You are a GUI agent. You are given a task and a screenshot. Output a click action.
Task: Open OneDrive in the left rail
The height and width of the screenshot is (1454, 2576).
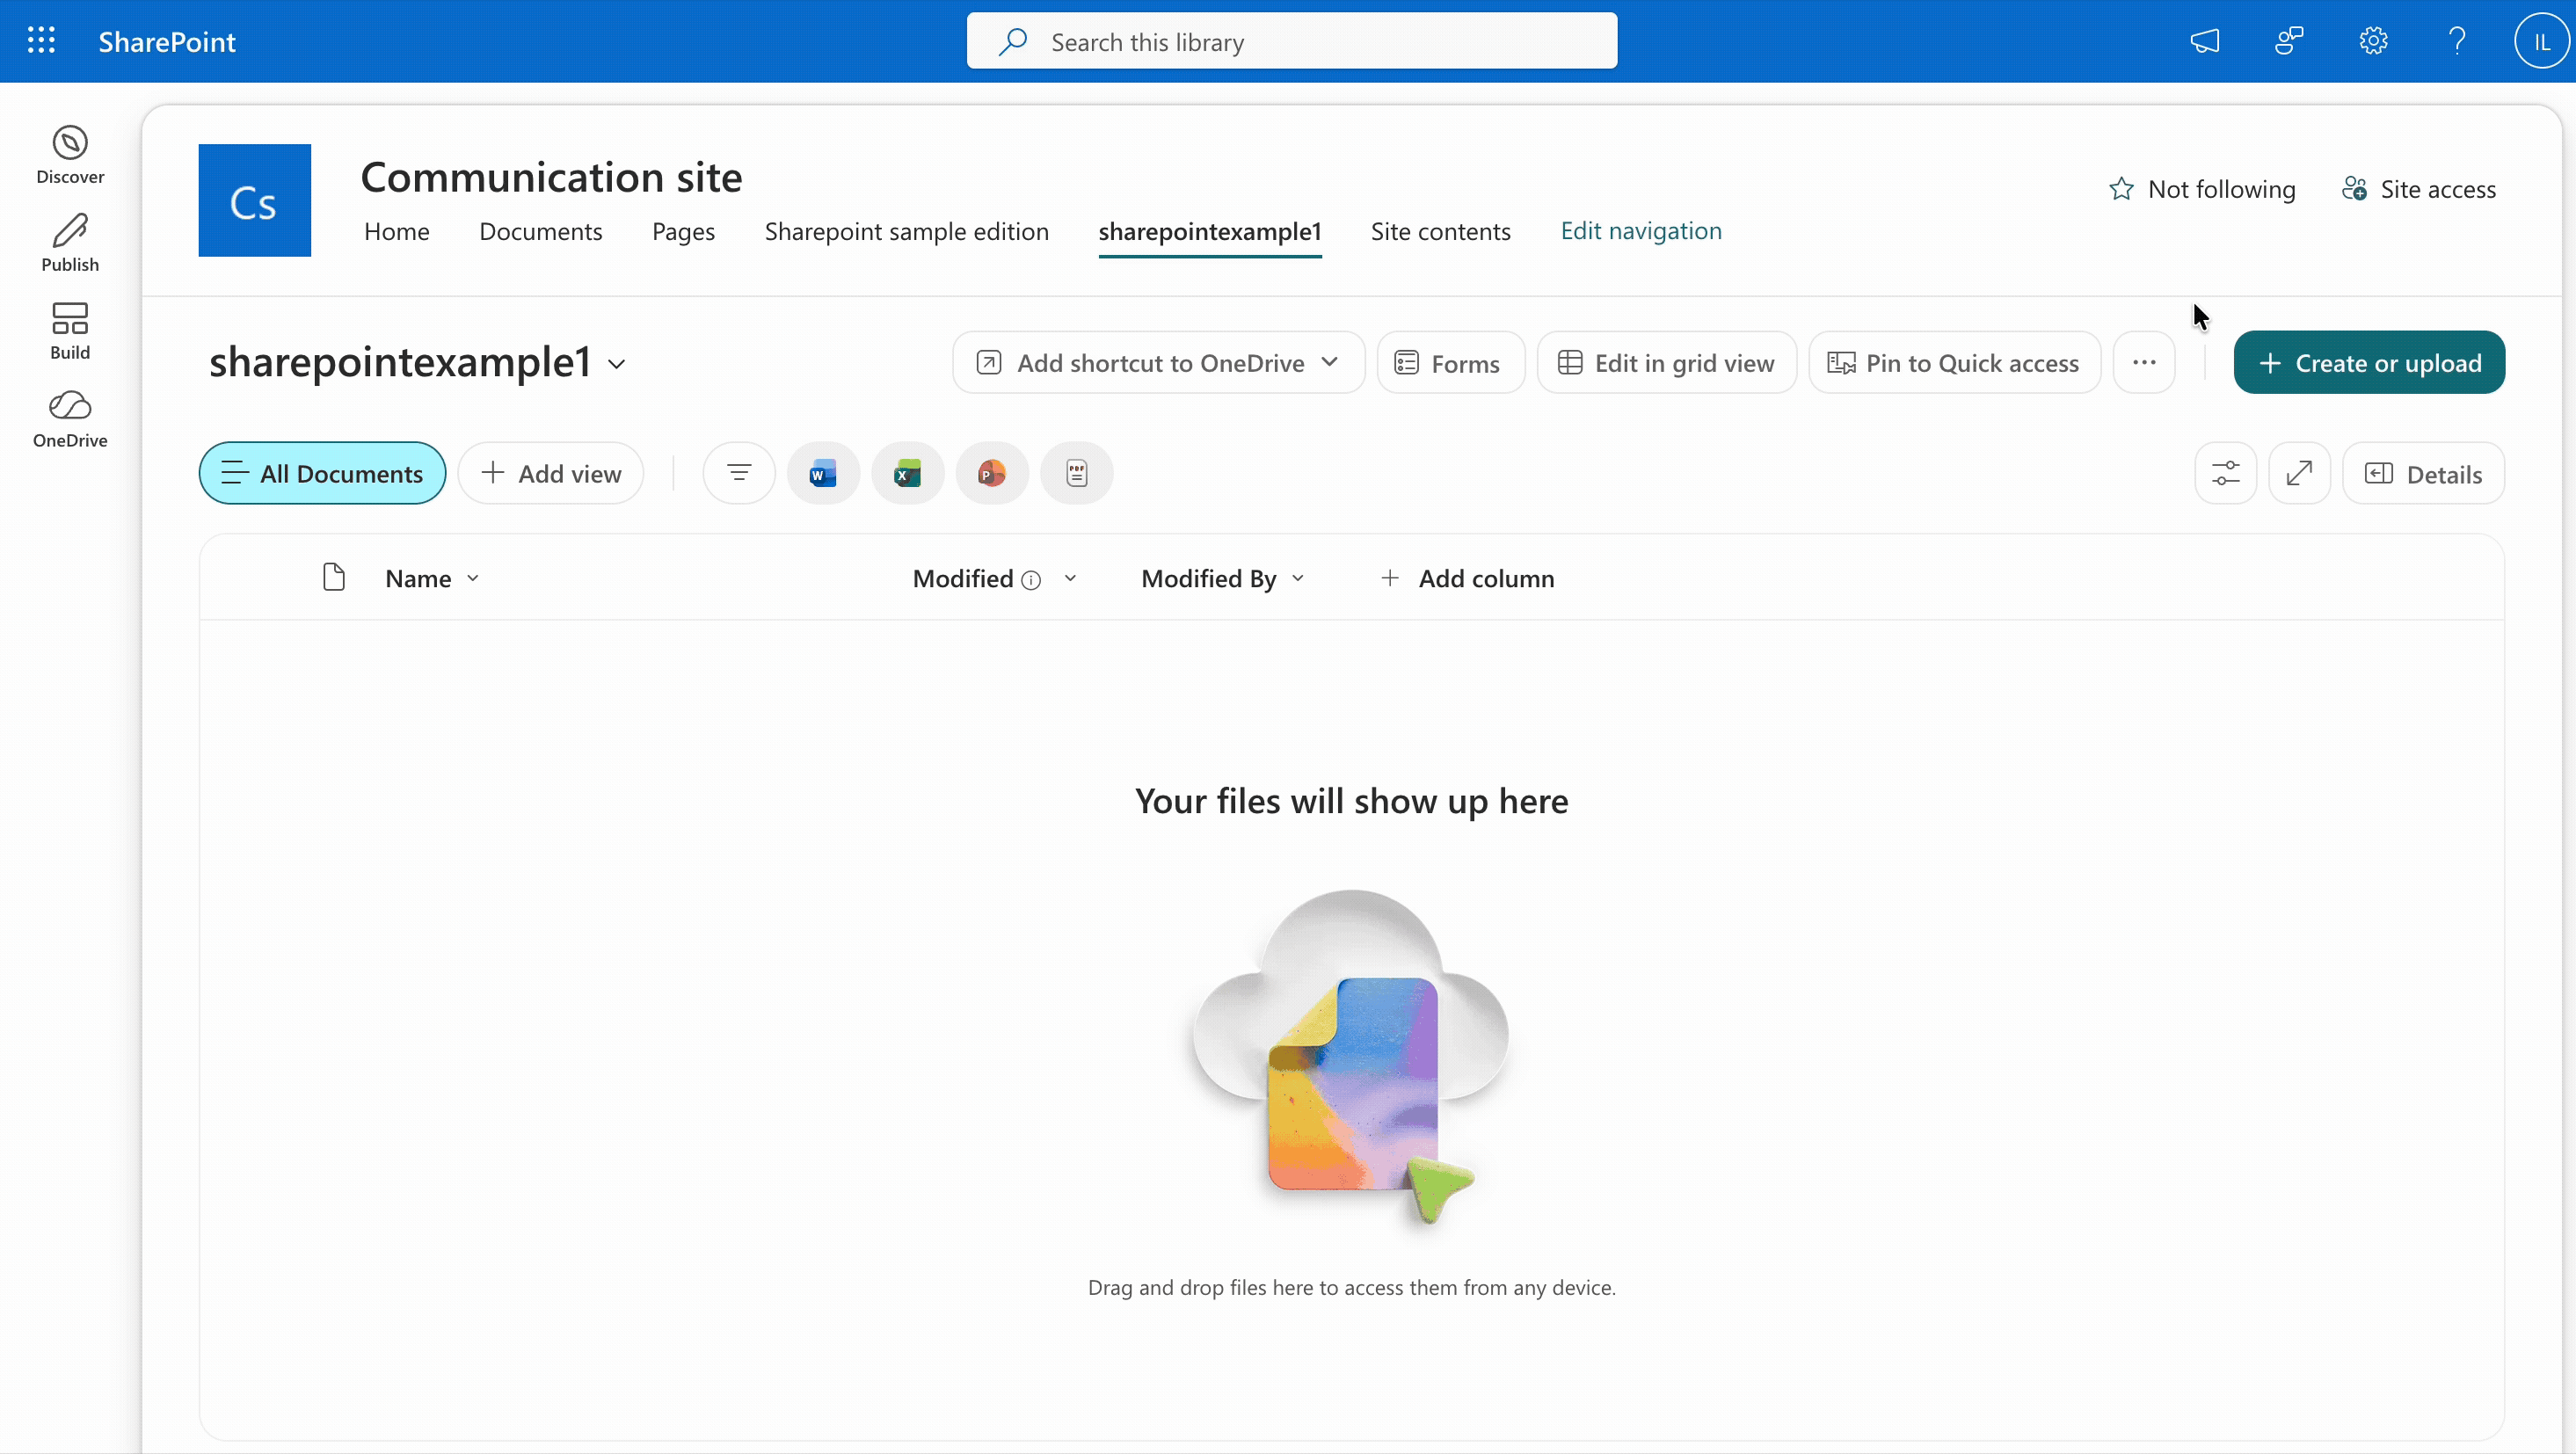(x=70, y=419)
